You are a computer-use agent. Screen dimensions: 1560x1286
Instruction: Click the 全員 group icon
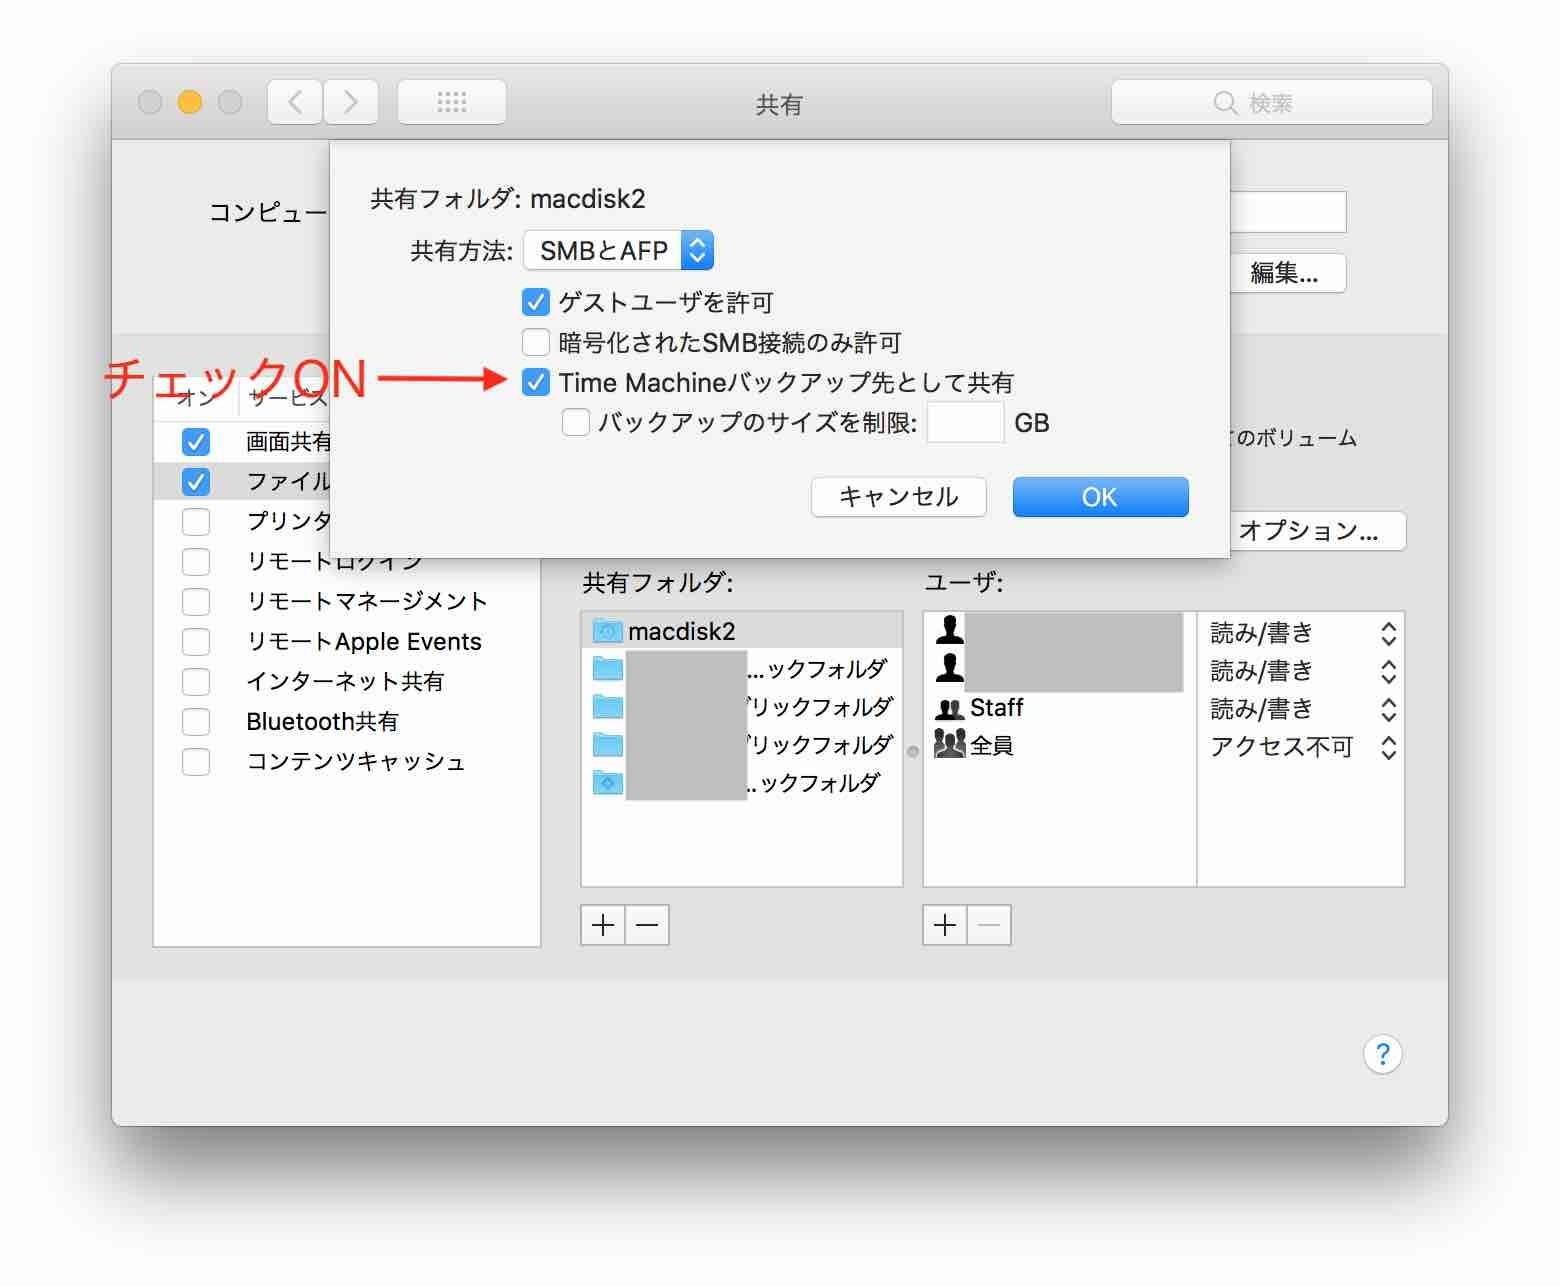tap(950, 743)
